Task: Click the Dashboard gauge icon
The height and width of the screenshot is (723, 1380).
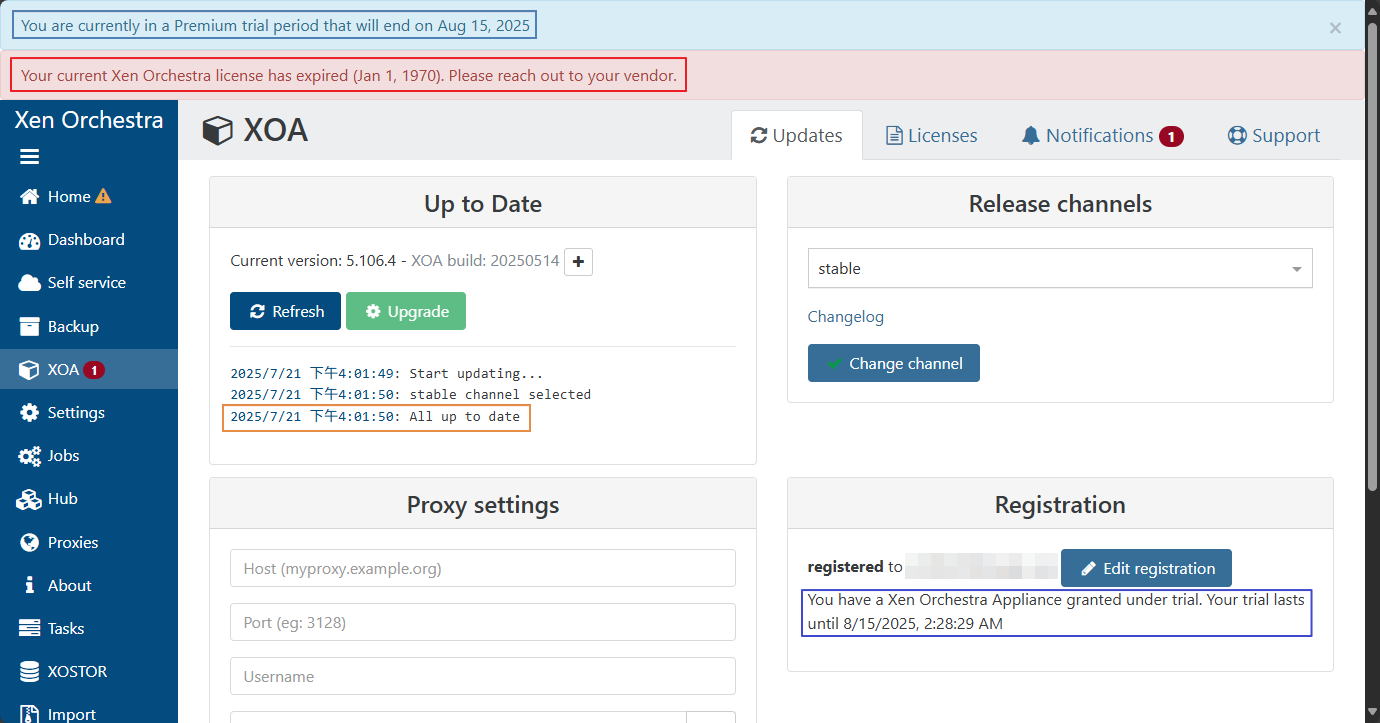Action: click(x=30, y=240)
